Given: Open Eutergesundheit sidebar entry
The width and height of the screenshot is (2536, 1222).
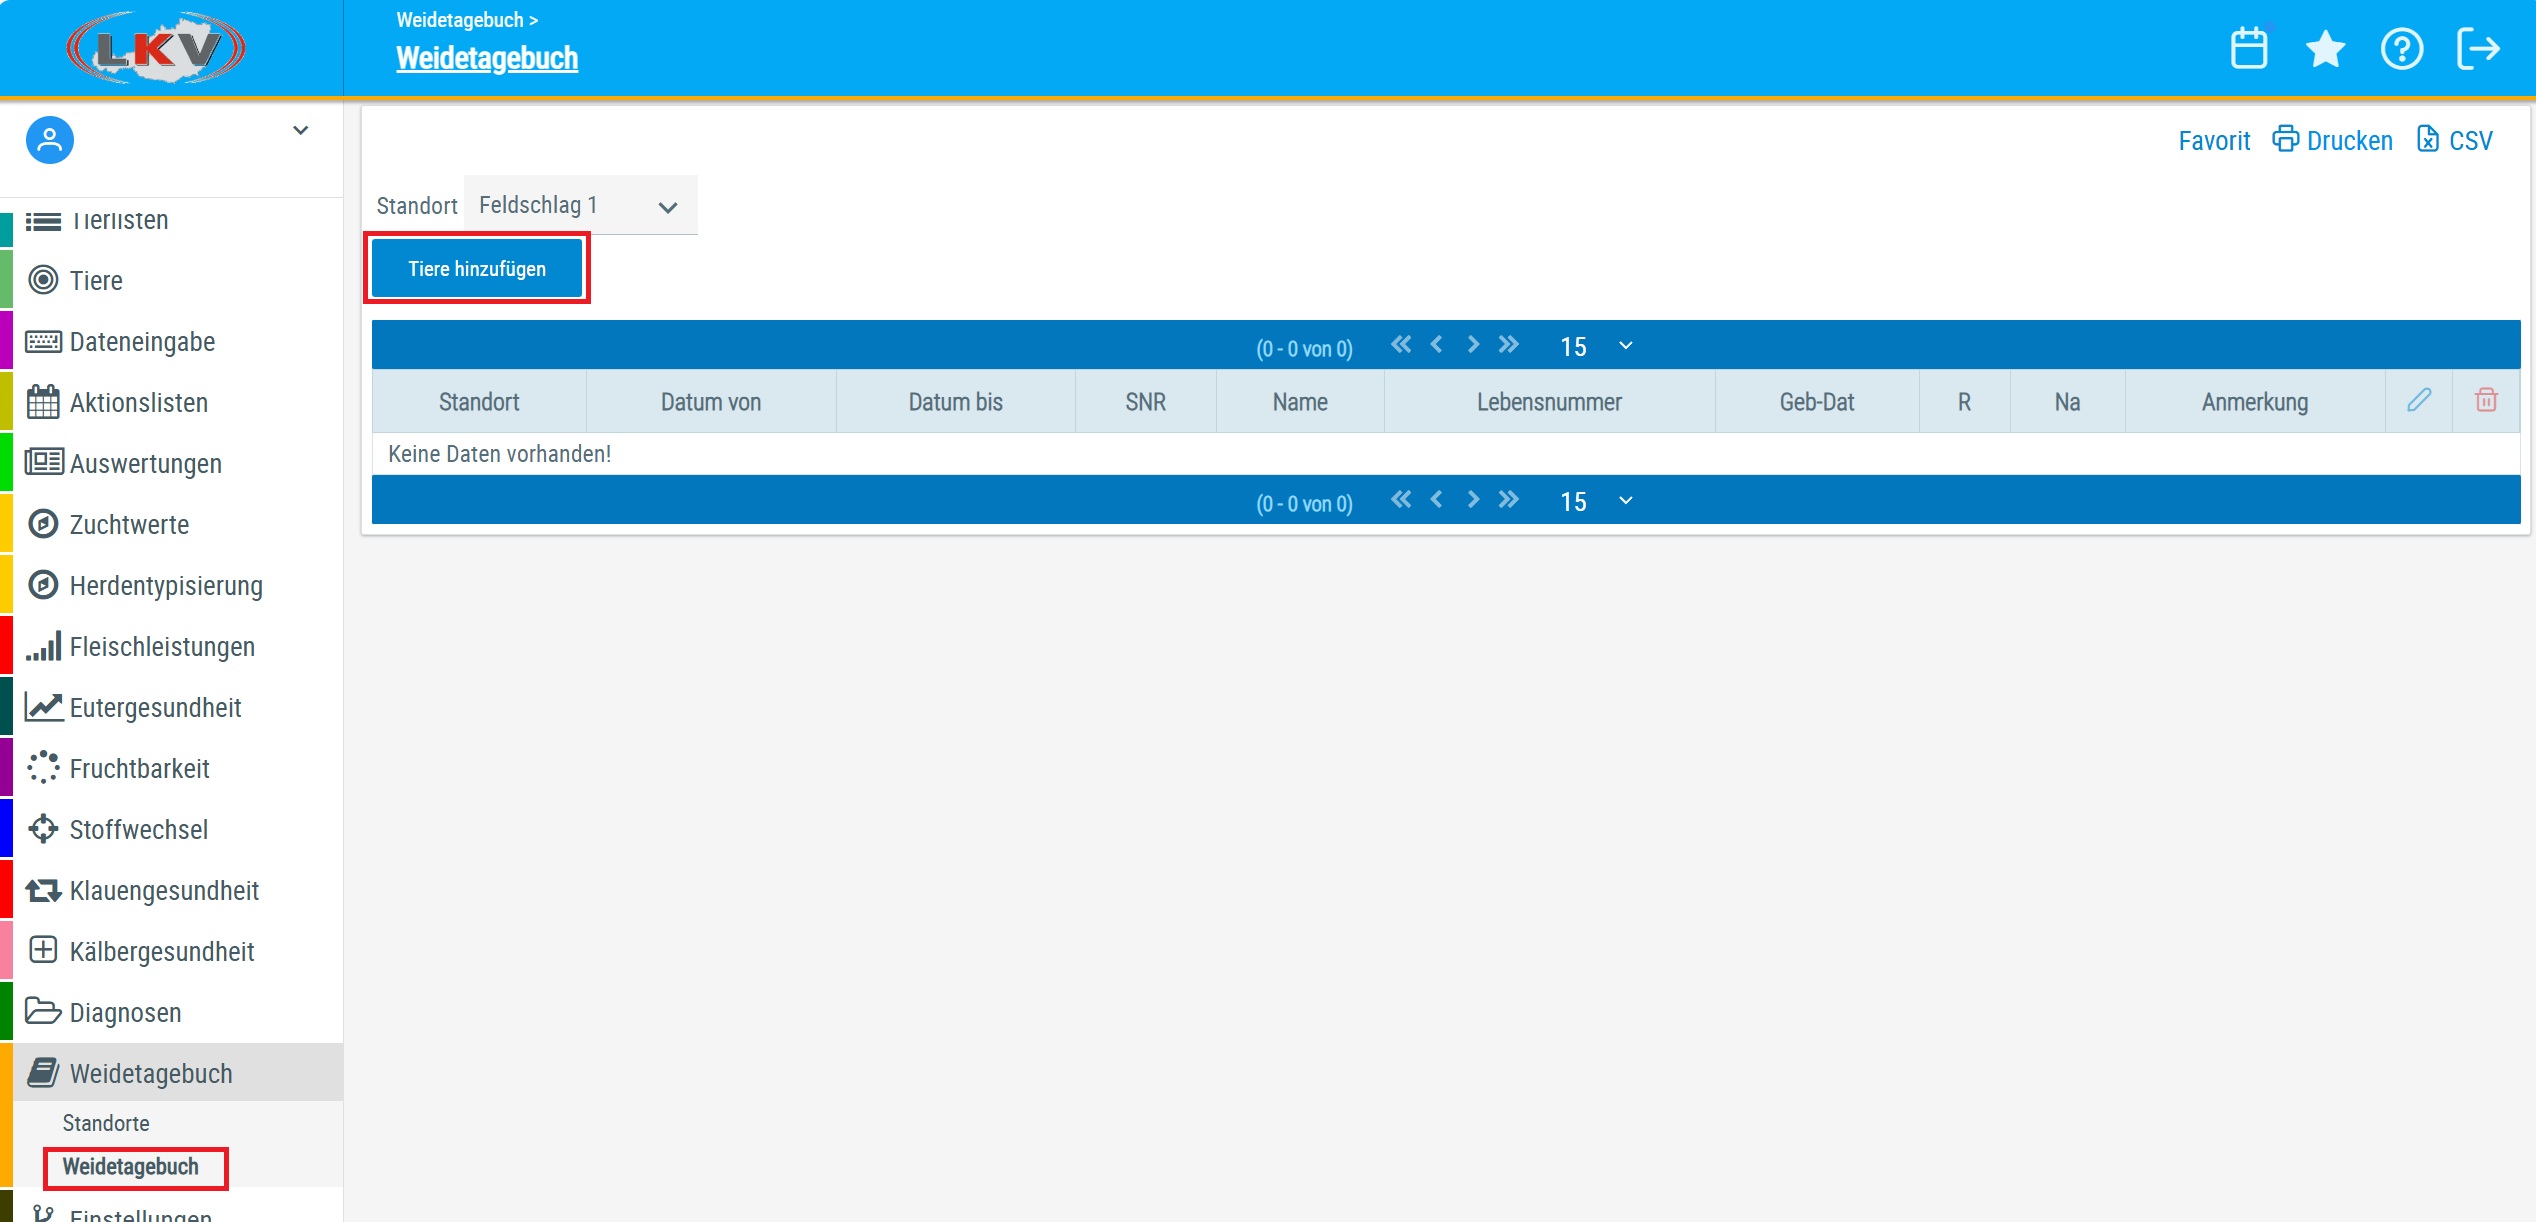Looking at the screenshot, I should tap(155, 707).
